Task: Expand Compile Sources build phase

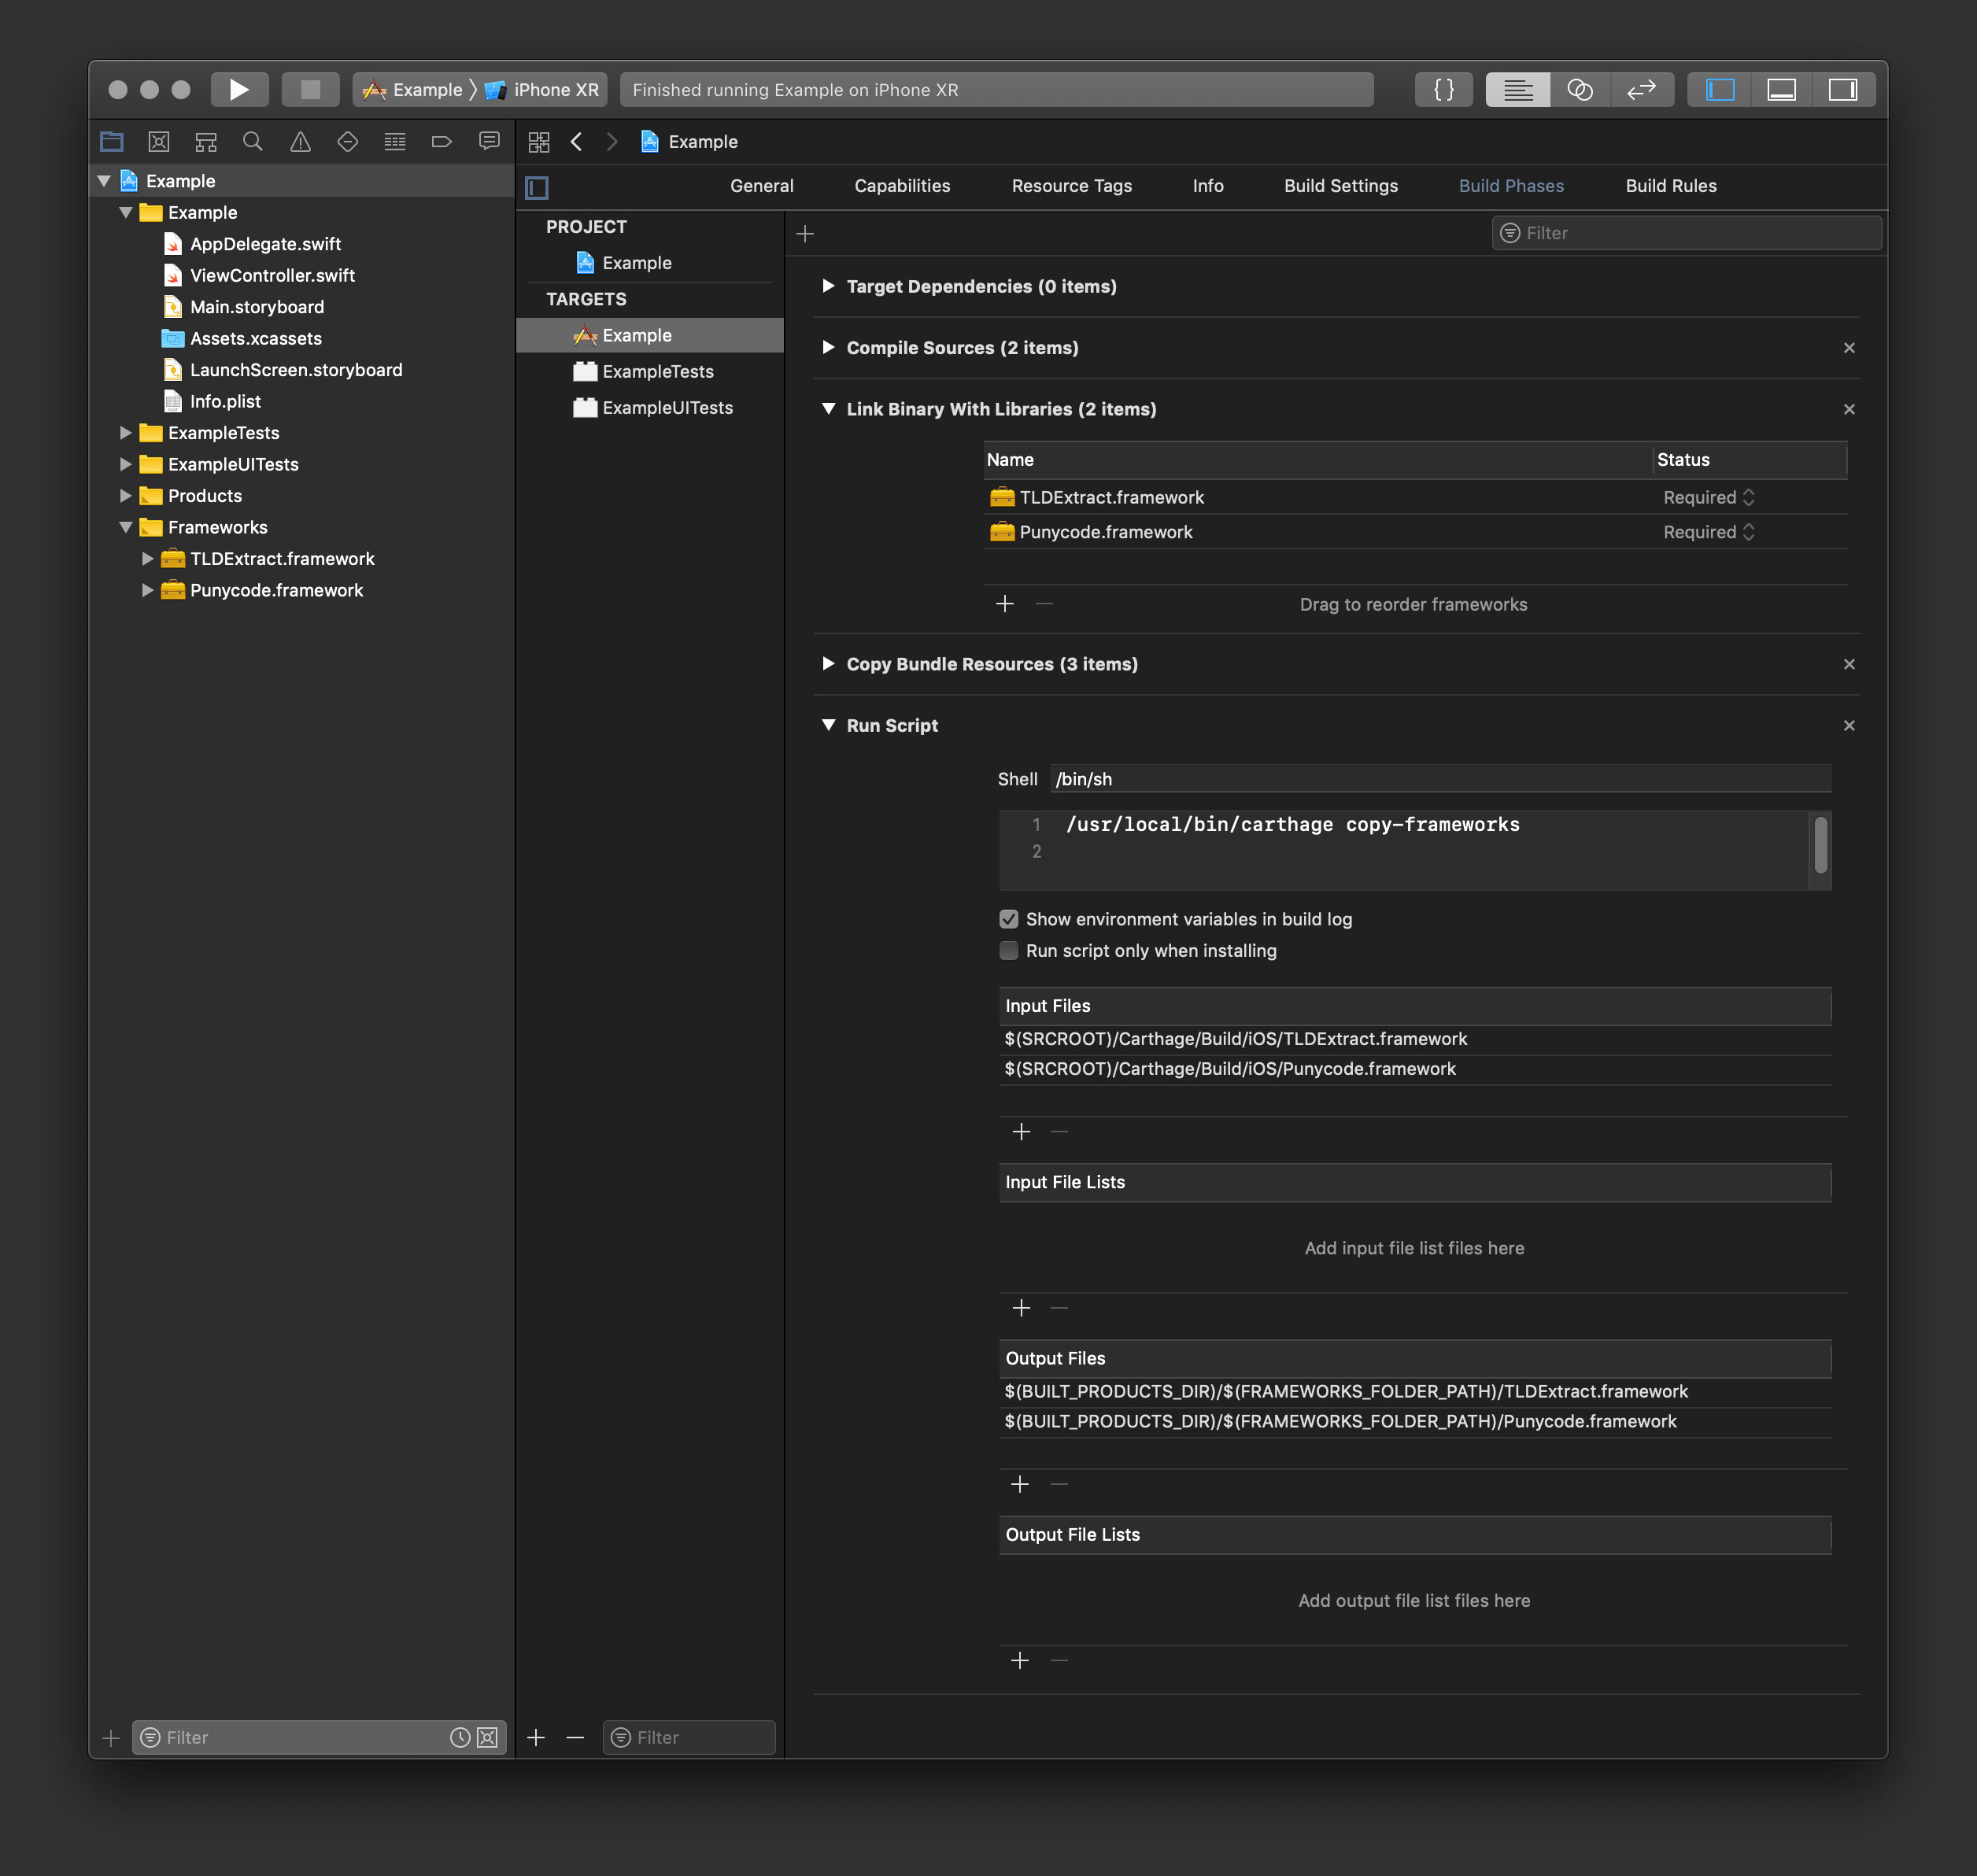Action: 828,348
